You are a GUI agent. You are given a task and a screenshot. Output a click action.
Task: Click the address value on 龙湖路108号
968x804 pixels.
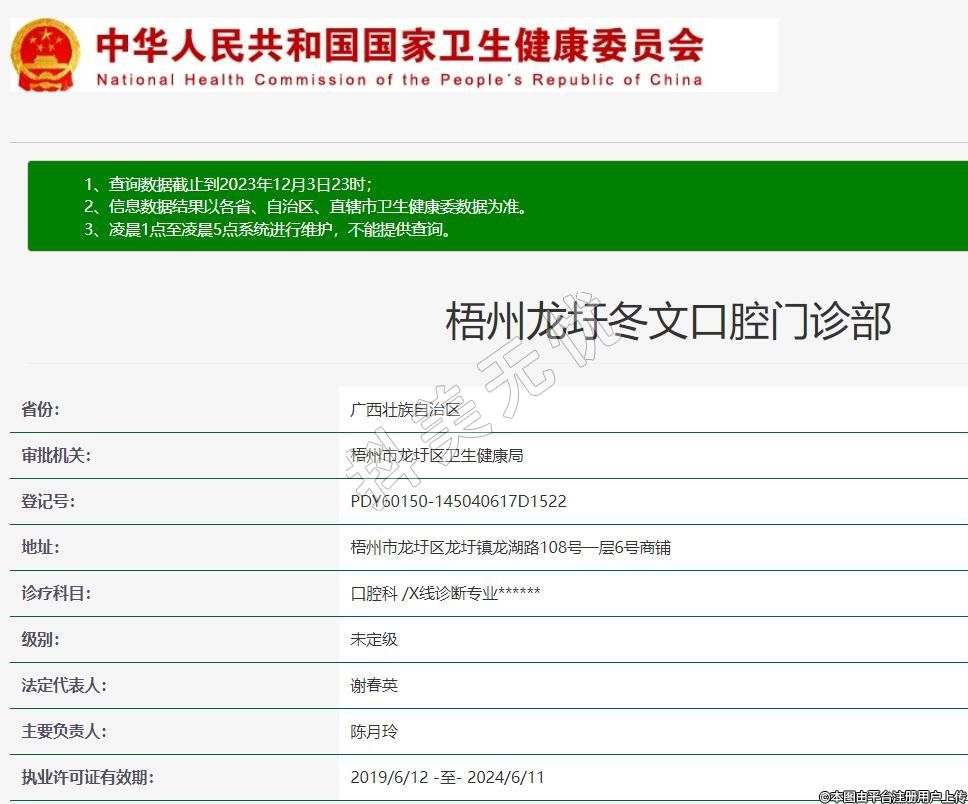(x=510, y=548)
